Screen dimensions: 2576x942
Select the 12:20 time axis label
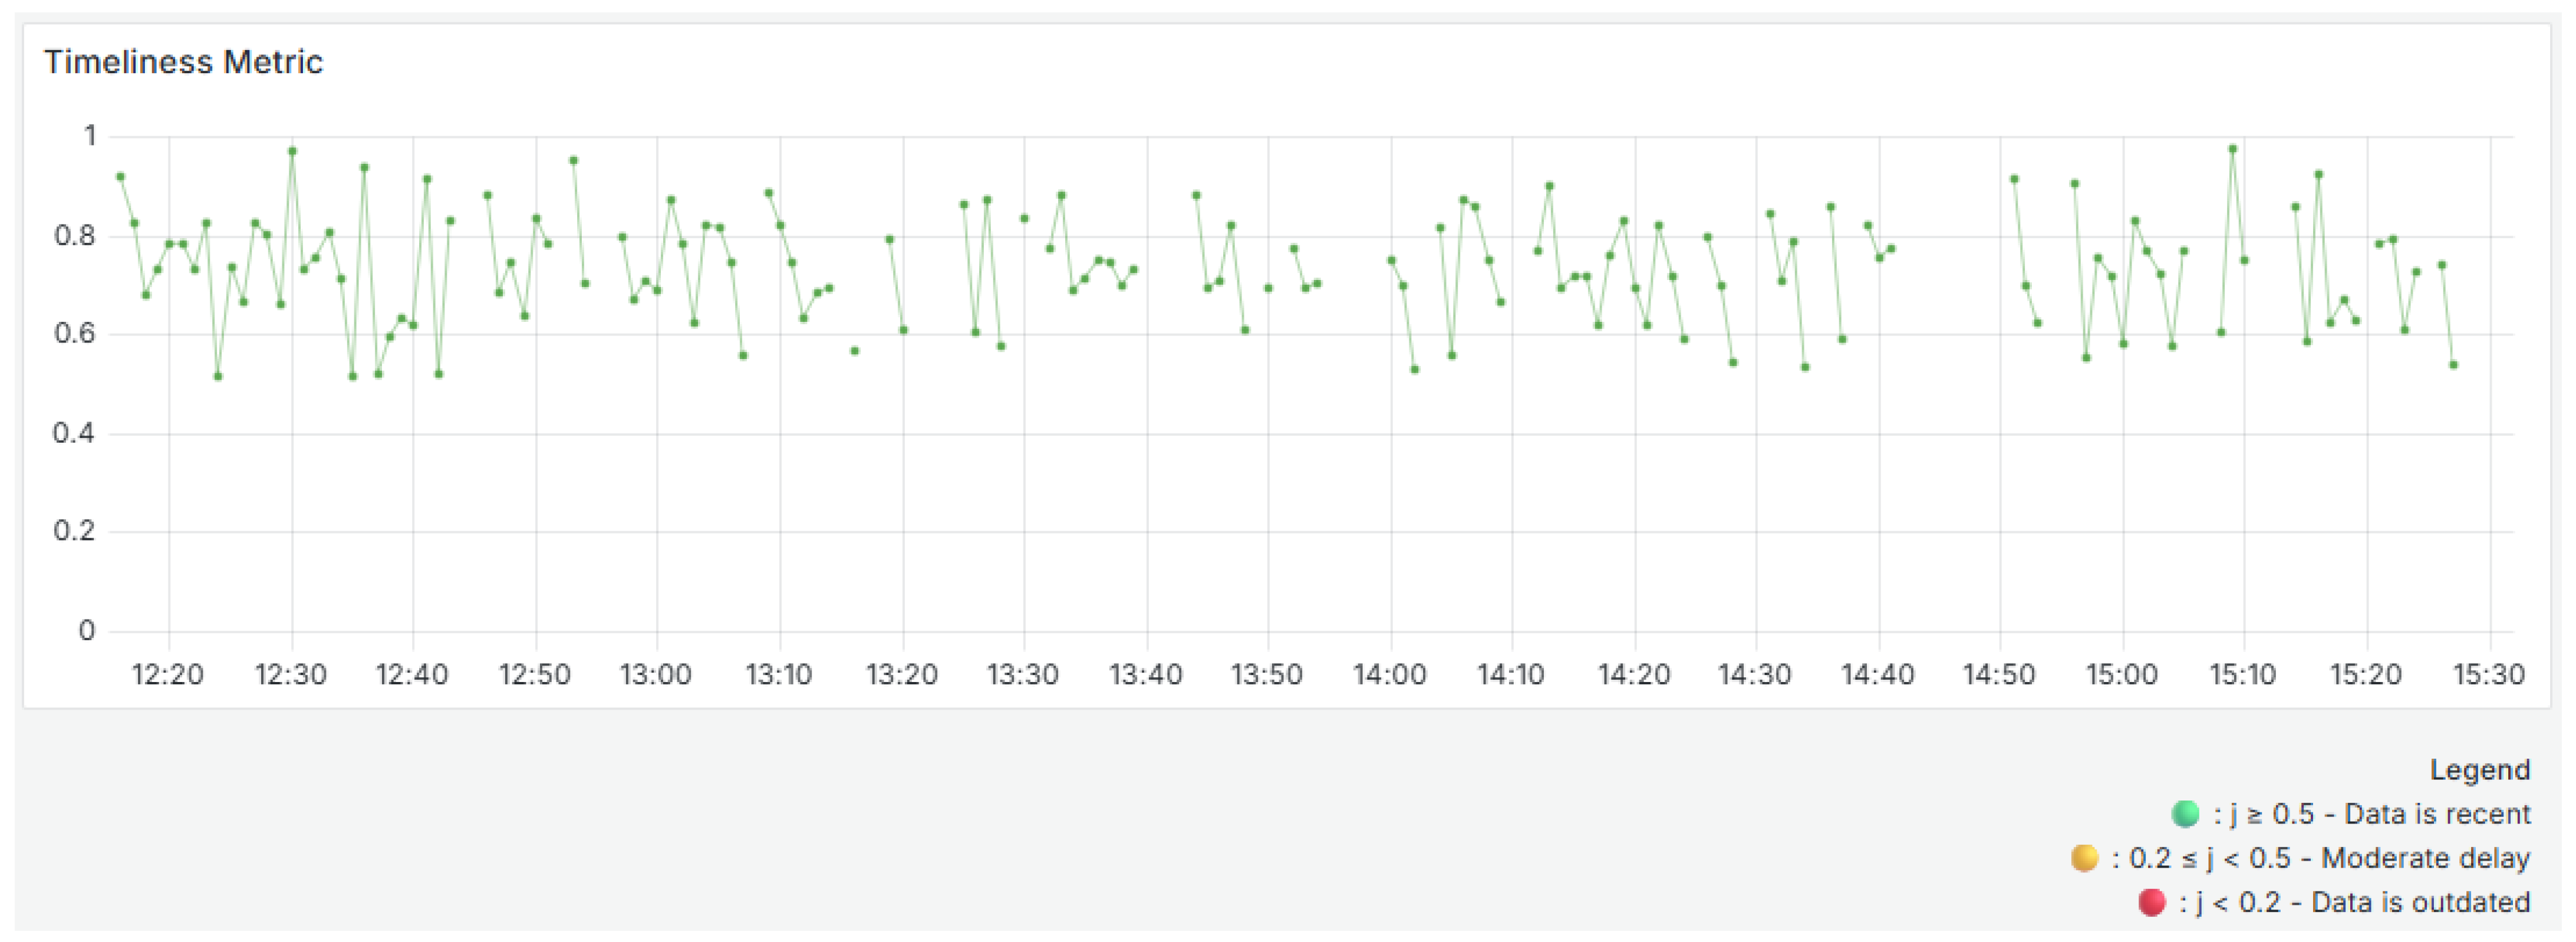(167, 675)
